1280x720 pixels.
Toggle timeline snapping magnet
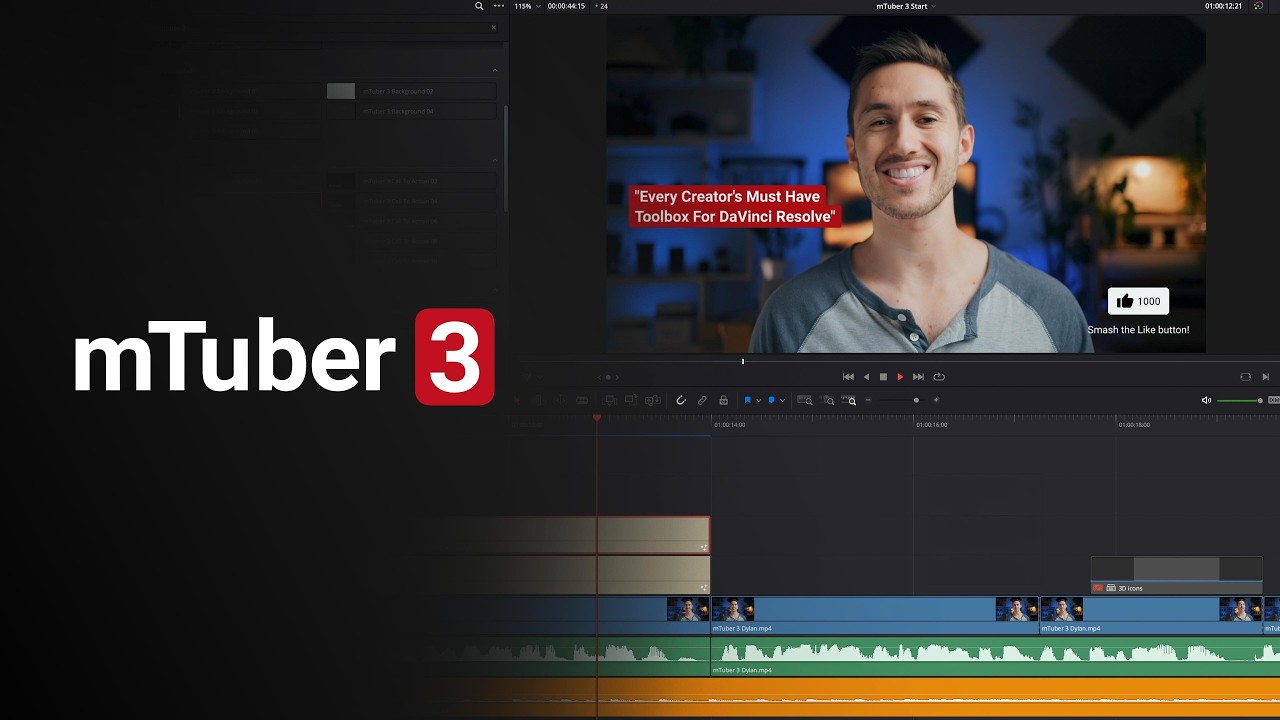click(x=681, y=400)
